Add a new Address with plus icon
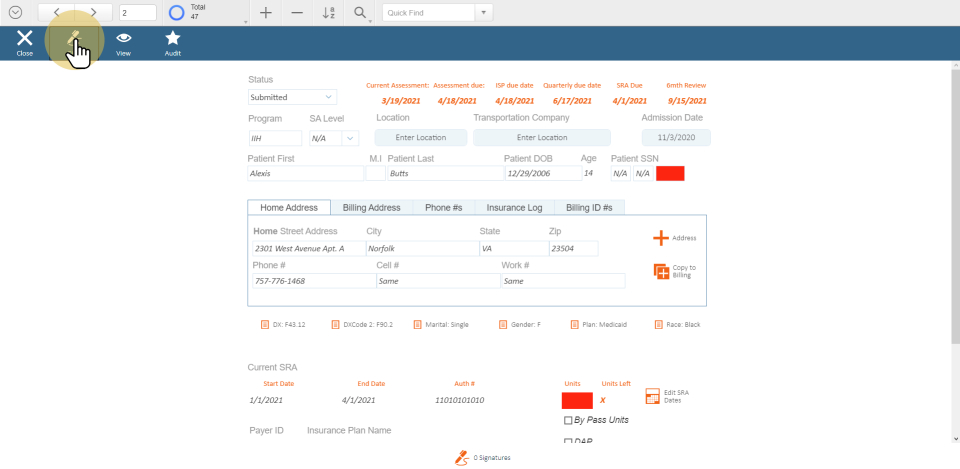 [661, 238]
